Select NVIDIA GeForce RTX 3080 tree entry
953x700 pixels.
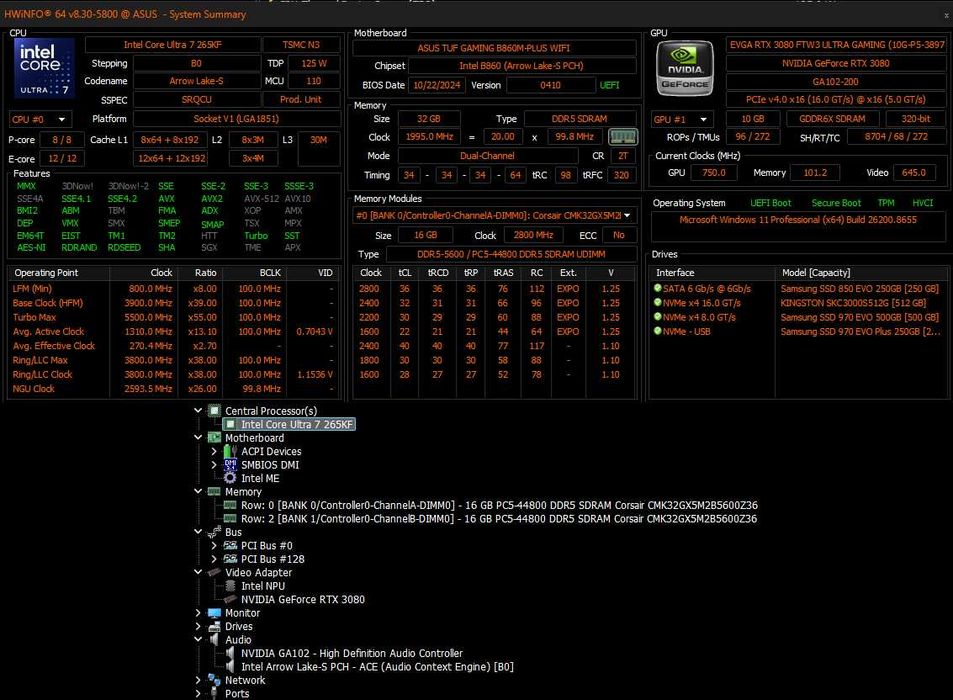303,599
